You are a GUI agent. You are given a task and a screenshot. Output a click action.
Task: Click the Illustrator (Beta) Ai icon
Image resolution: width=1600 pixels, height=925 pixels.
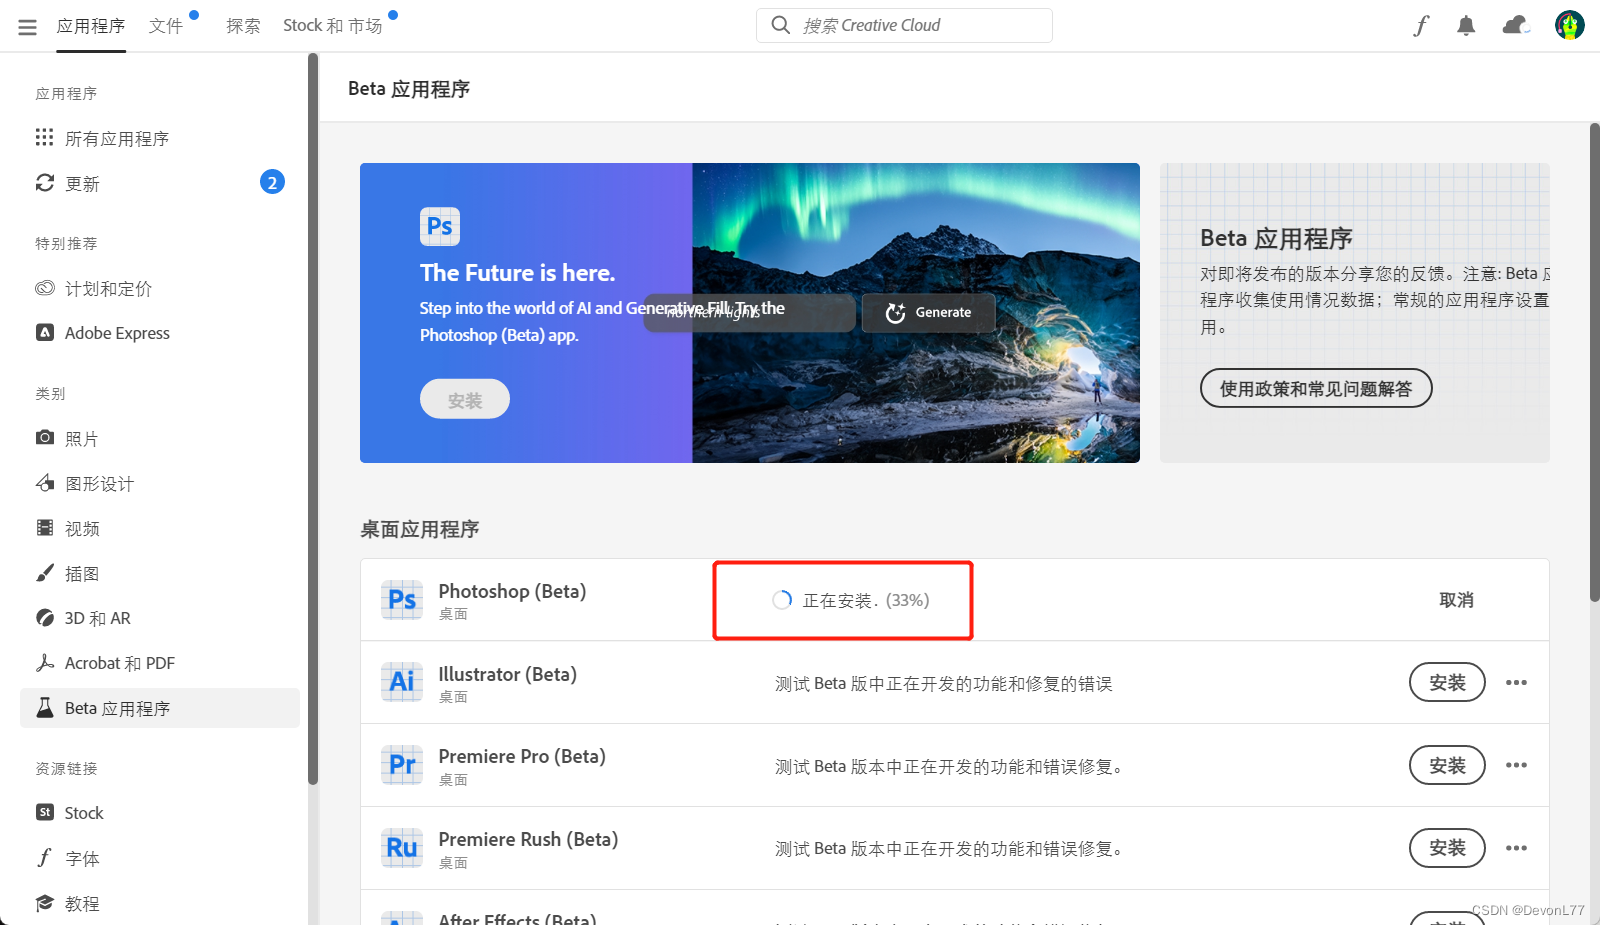(x=402, y=682)
